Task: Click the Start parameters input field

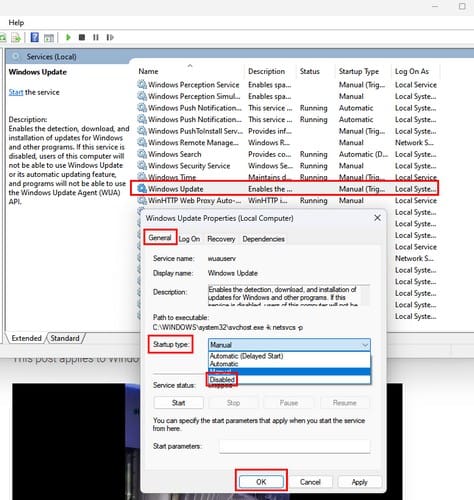Action: [295, 446]
